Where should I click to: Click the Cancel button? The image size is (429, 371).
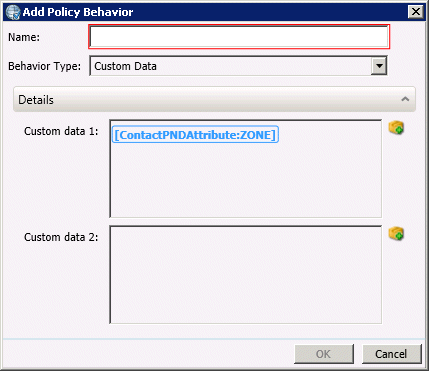(x=392, y=354)
